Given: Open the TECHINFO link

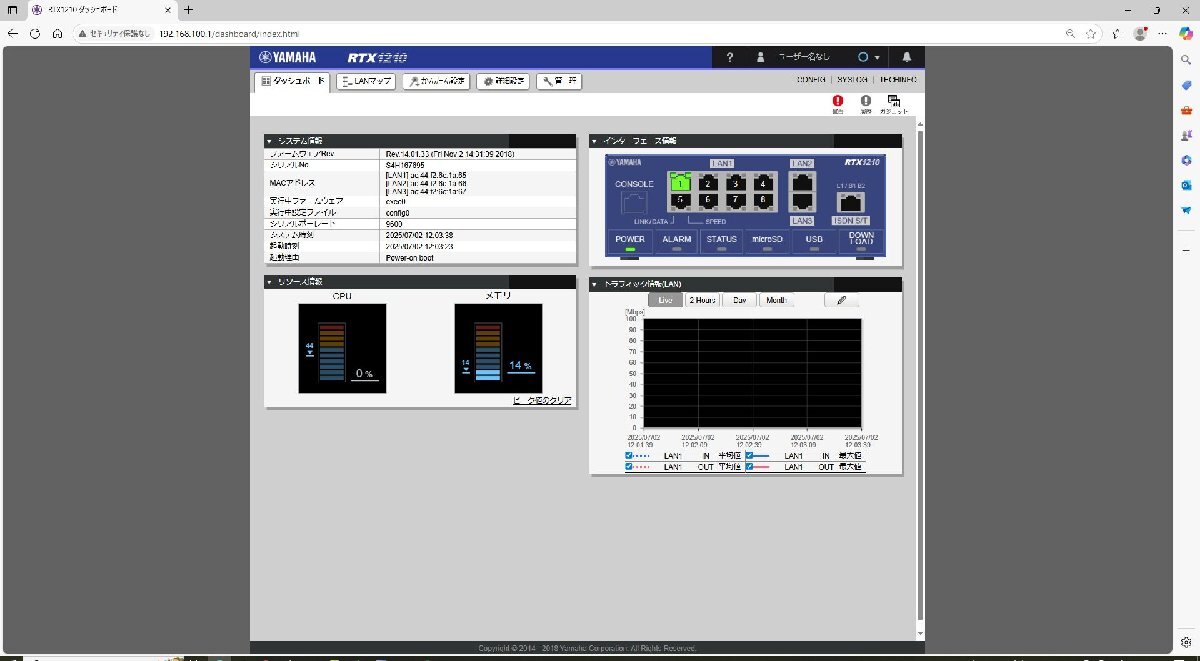Looking at the screenshot, I should click(x=896, y=79).
